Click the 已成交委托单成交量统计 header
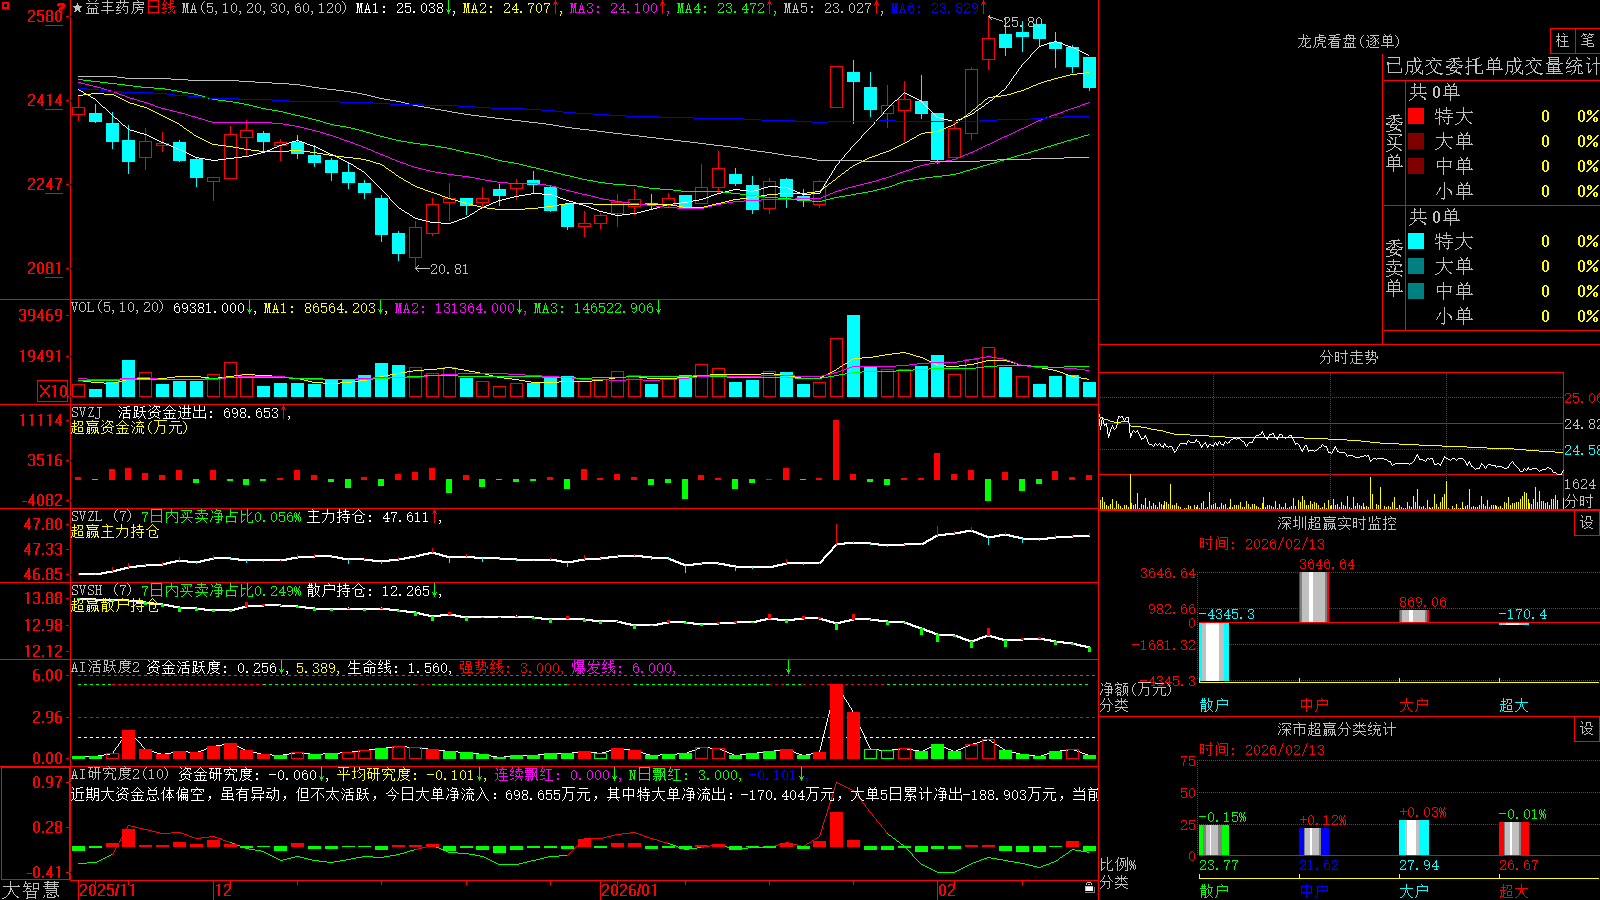Viewport: 1600px width, 900px height. (1492, 66)
